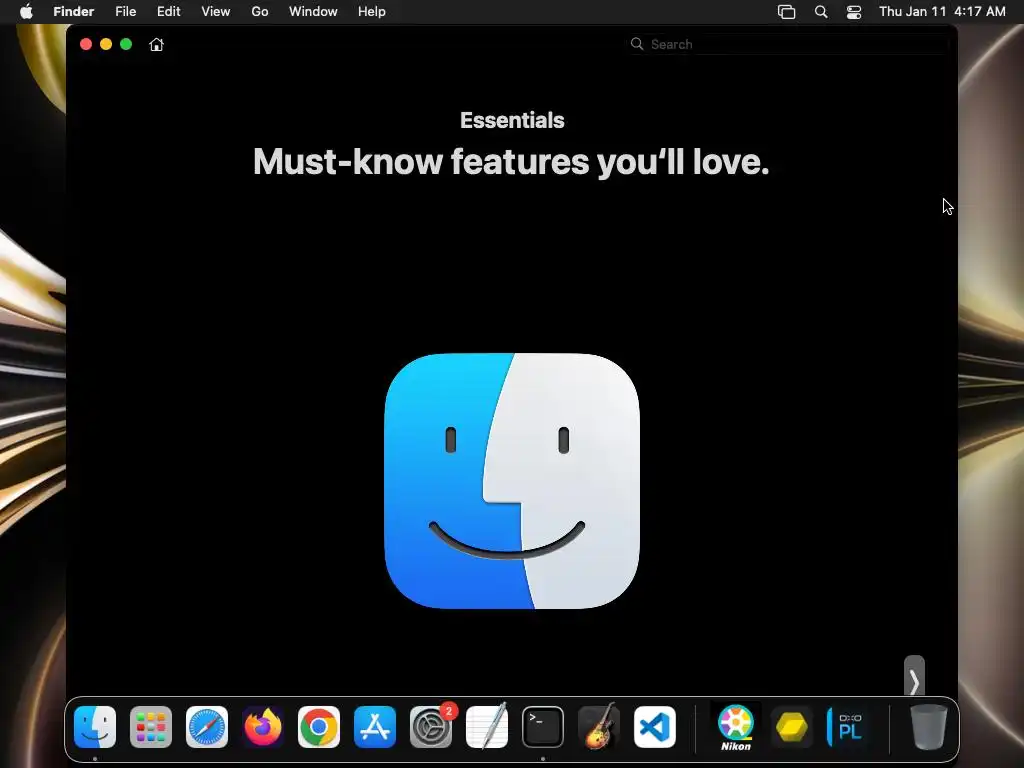Open the Help menu

coord(372,12)
